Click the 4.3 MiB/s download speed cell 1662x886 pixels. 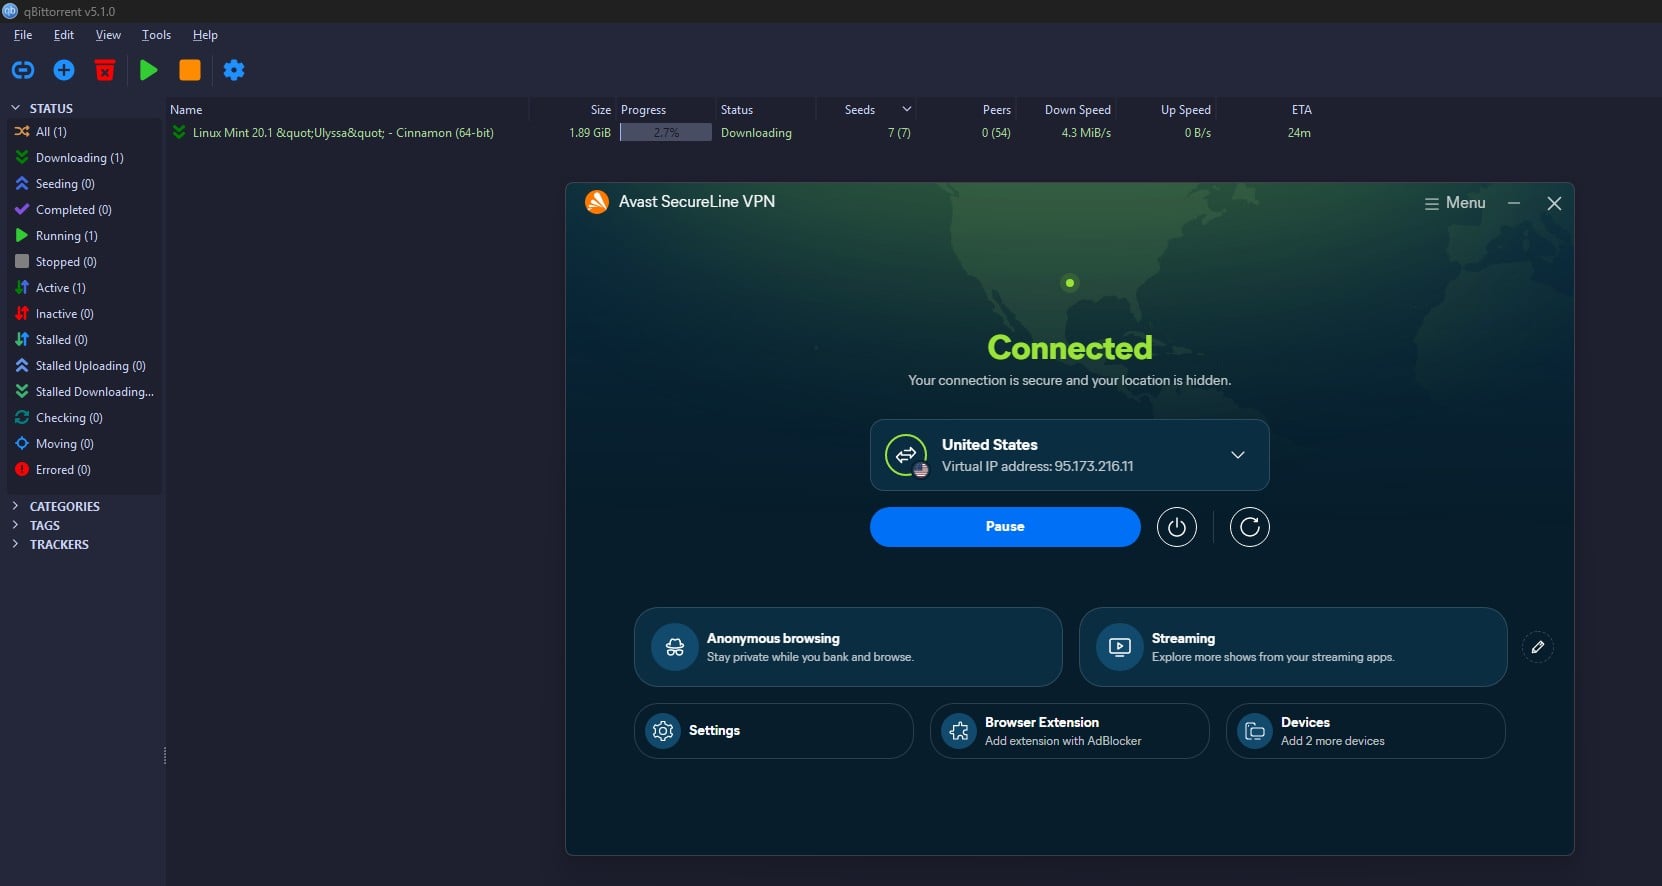pos(1086,133)
